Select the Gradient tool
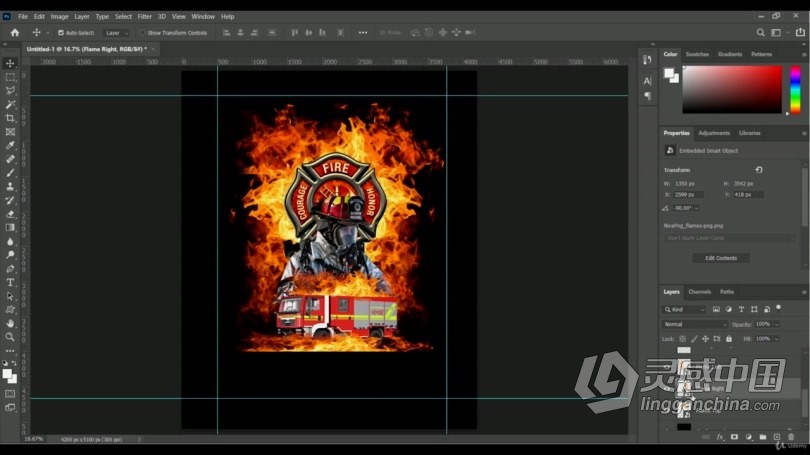This screenshot has width=810, height=455. point(10,227)
